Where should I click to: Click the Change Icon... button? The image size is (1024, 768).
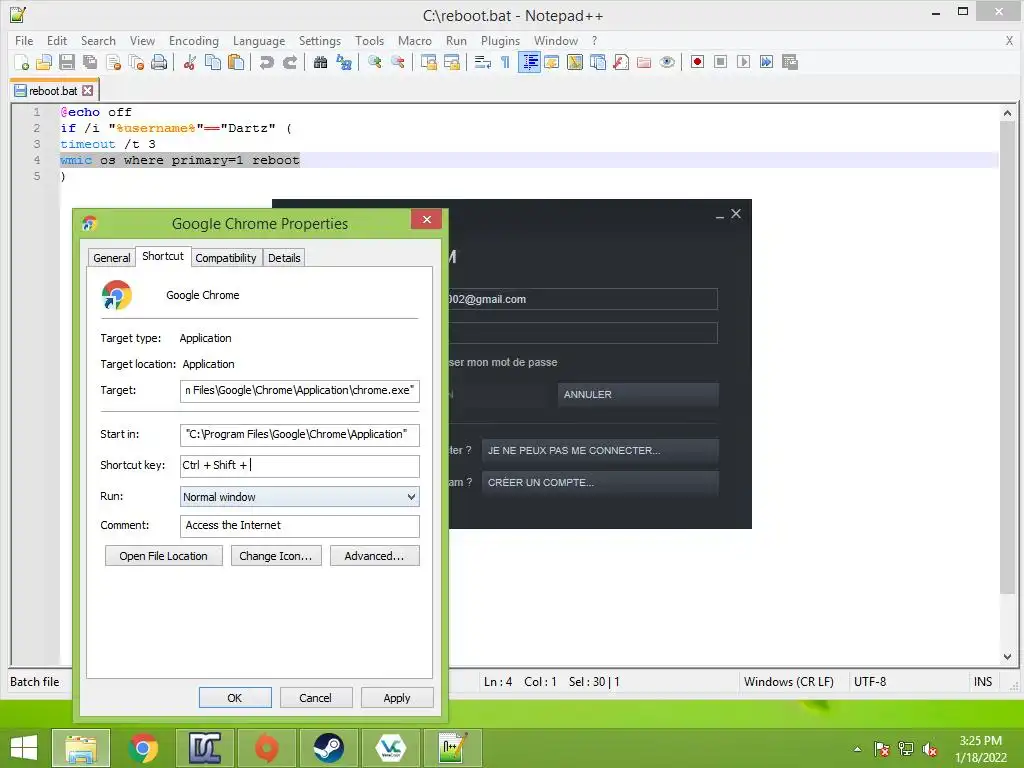point(276,556)
